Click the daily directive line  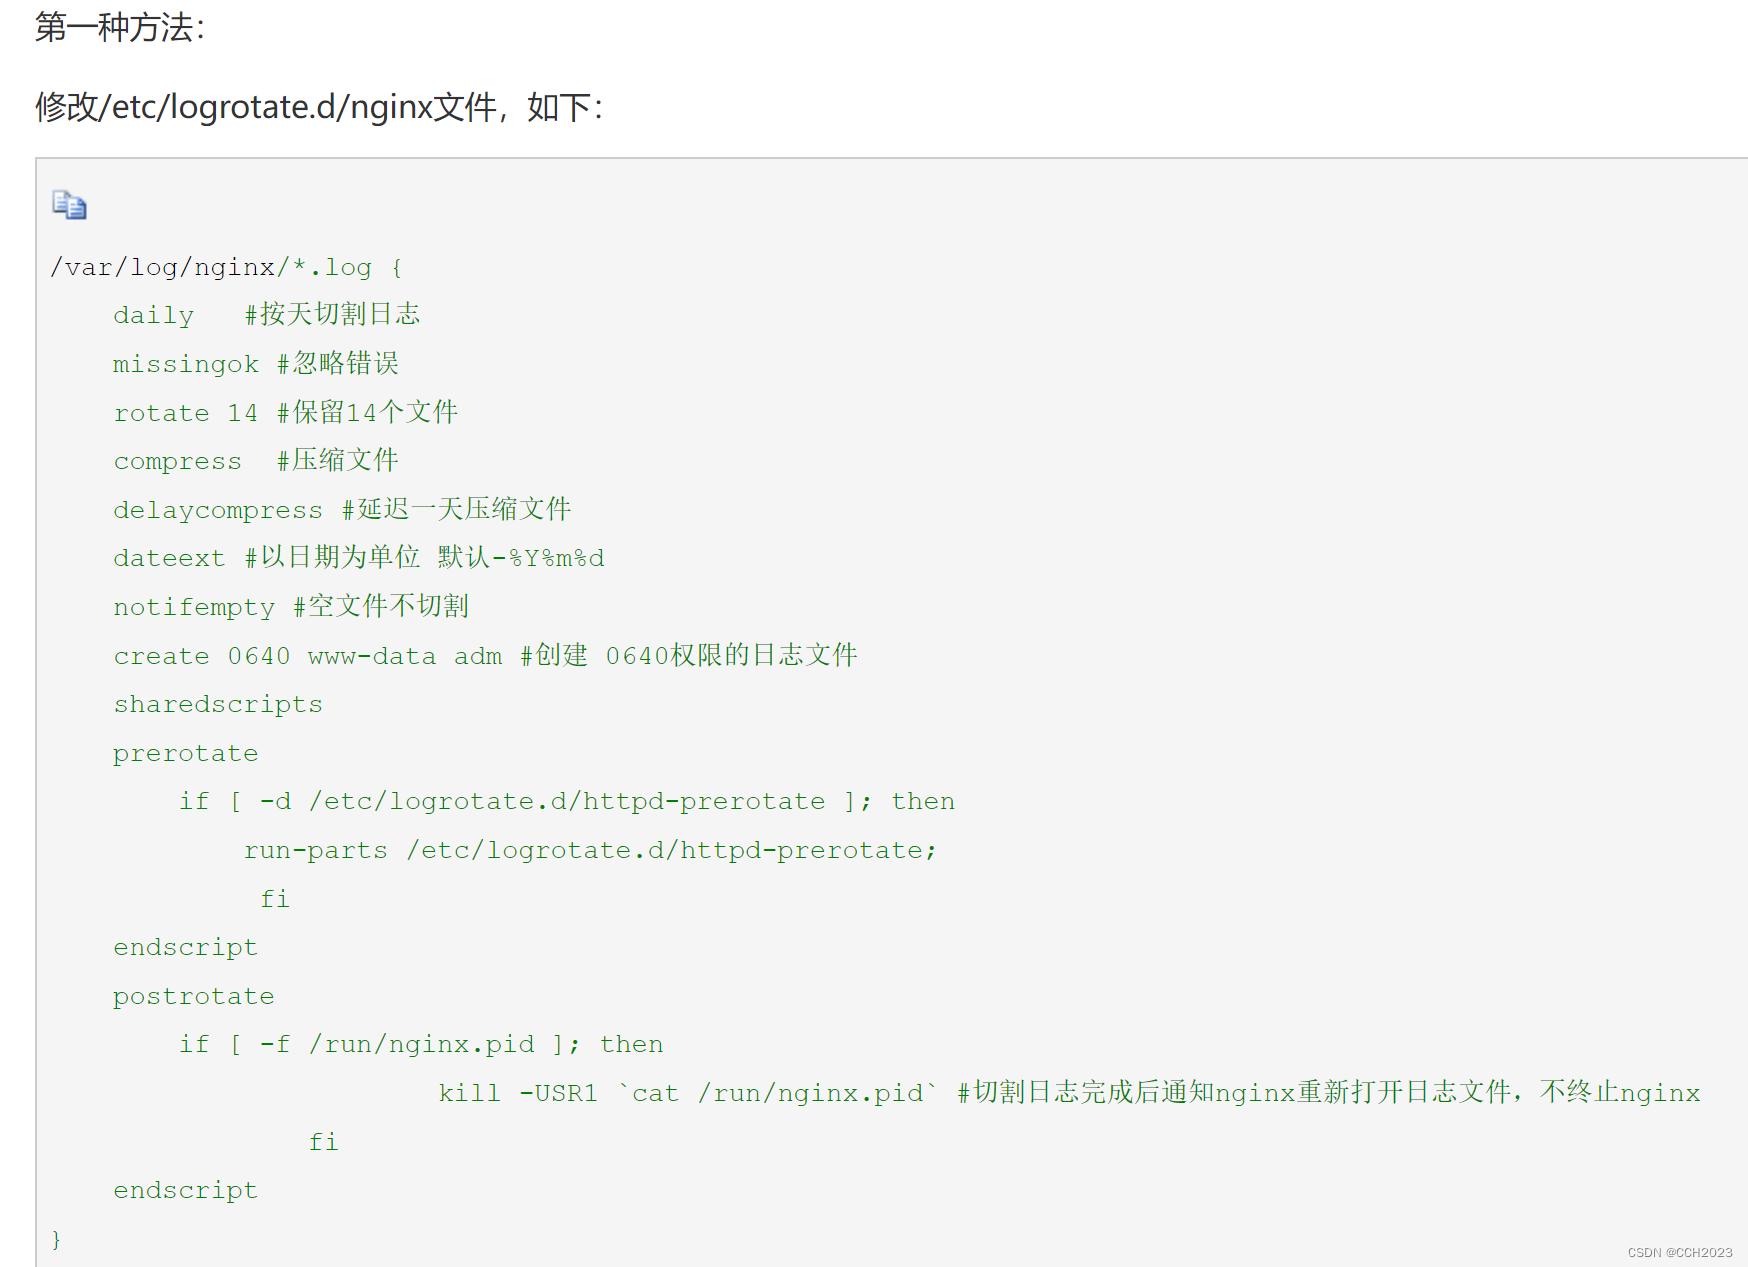266,315
